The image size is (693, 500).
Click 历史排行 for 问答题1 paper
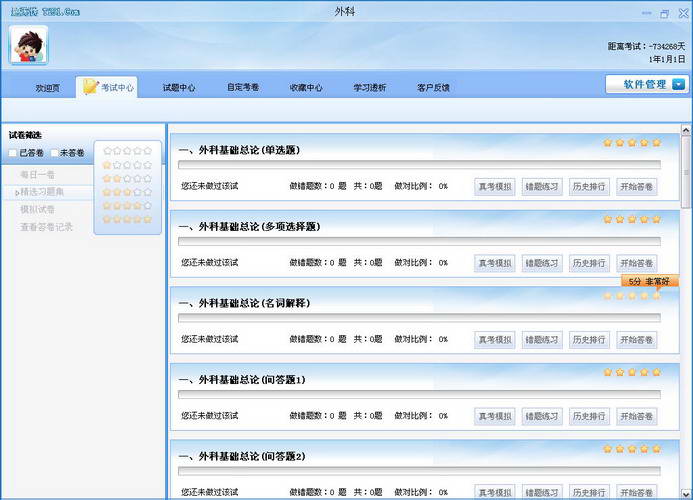click(589, 416)
